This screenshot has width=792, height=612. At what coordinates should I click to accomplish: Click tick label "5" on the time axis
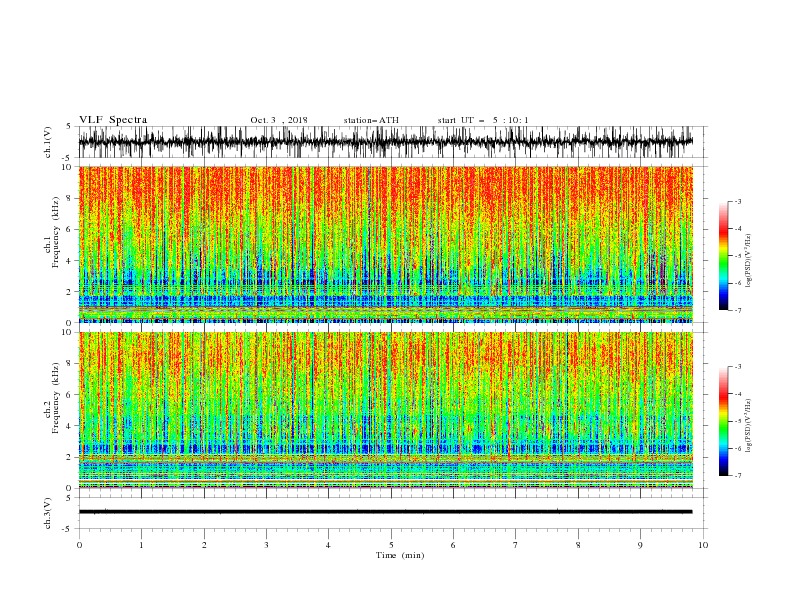[391, 545]
